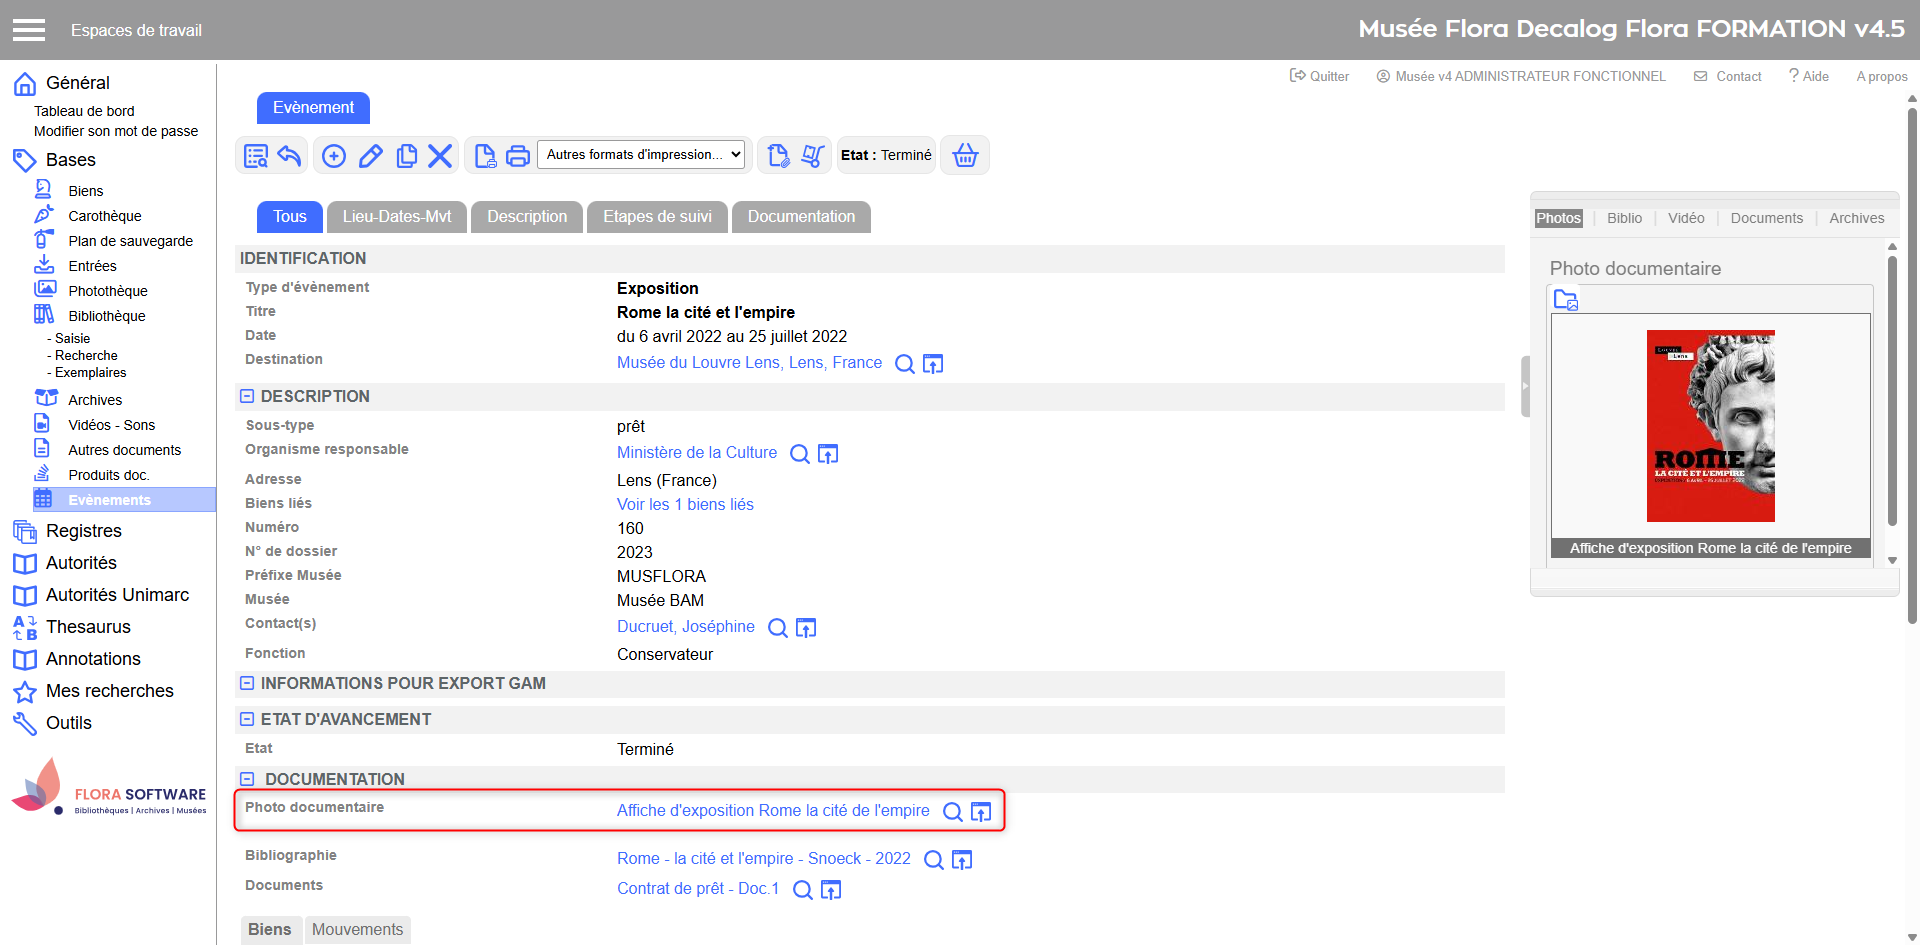Image resolution: width=1920 pixels, height=945 pixels.
Task: Delete record with the X toolbar icon
Action: [440, 156]
